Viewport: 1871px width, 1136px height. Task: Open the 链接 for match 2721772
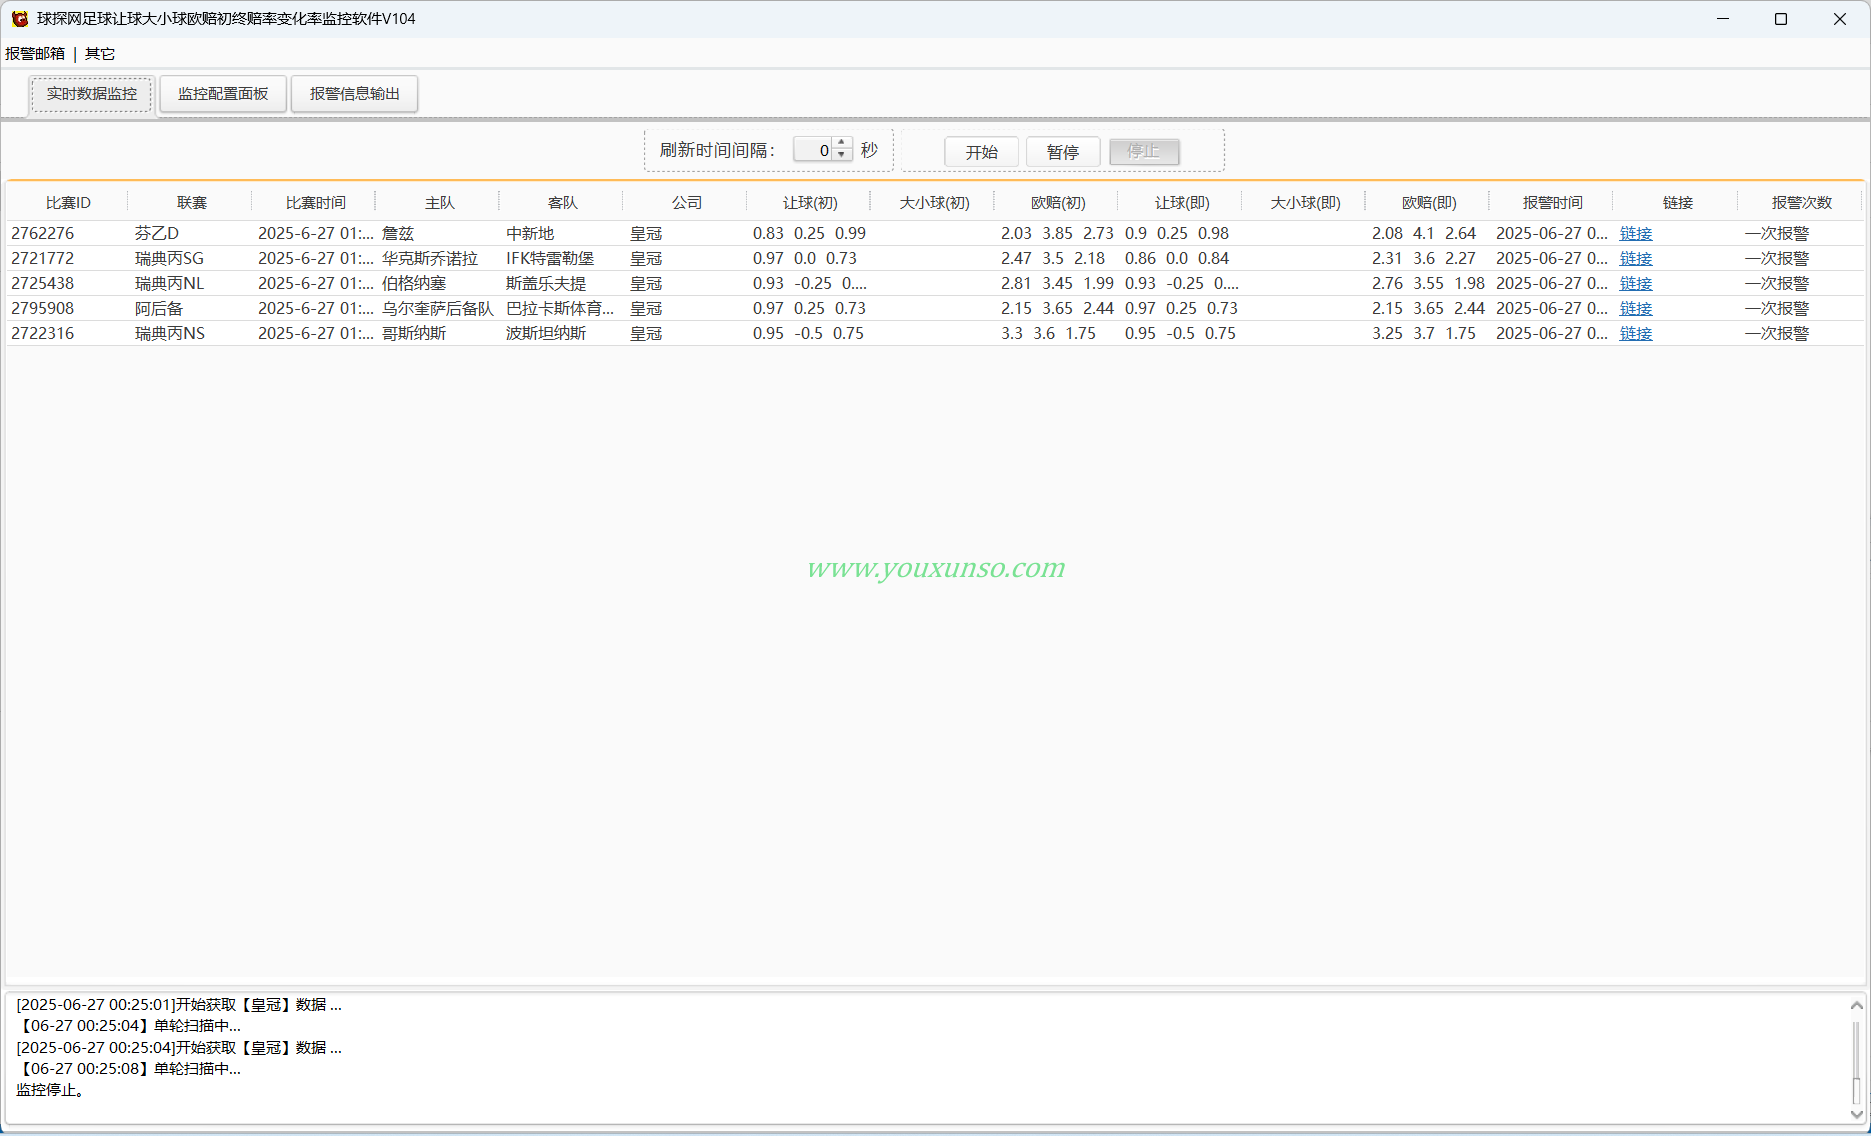click(x=1636, y=259)
